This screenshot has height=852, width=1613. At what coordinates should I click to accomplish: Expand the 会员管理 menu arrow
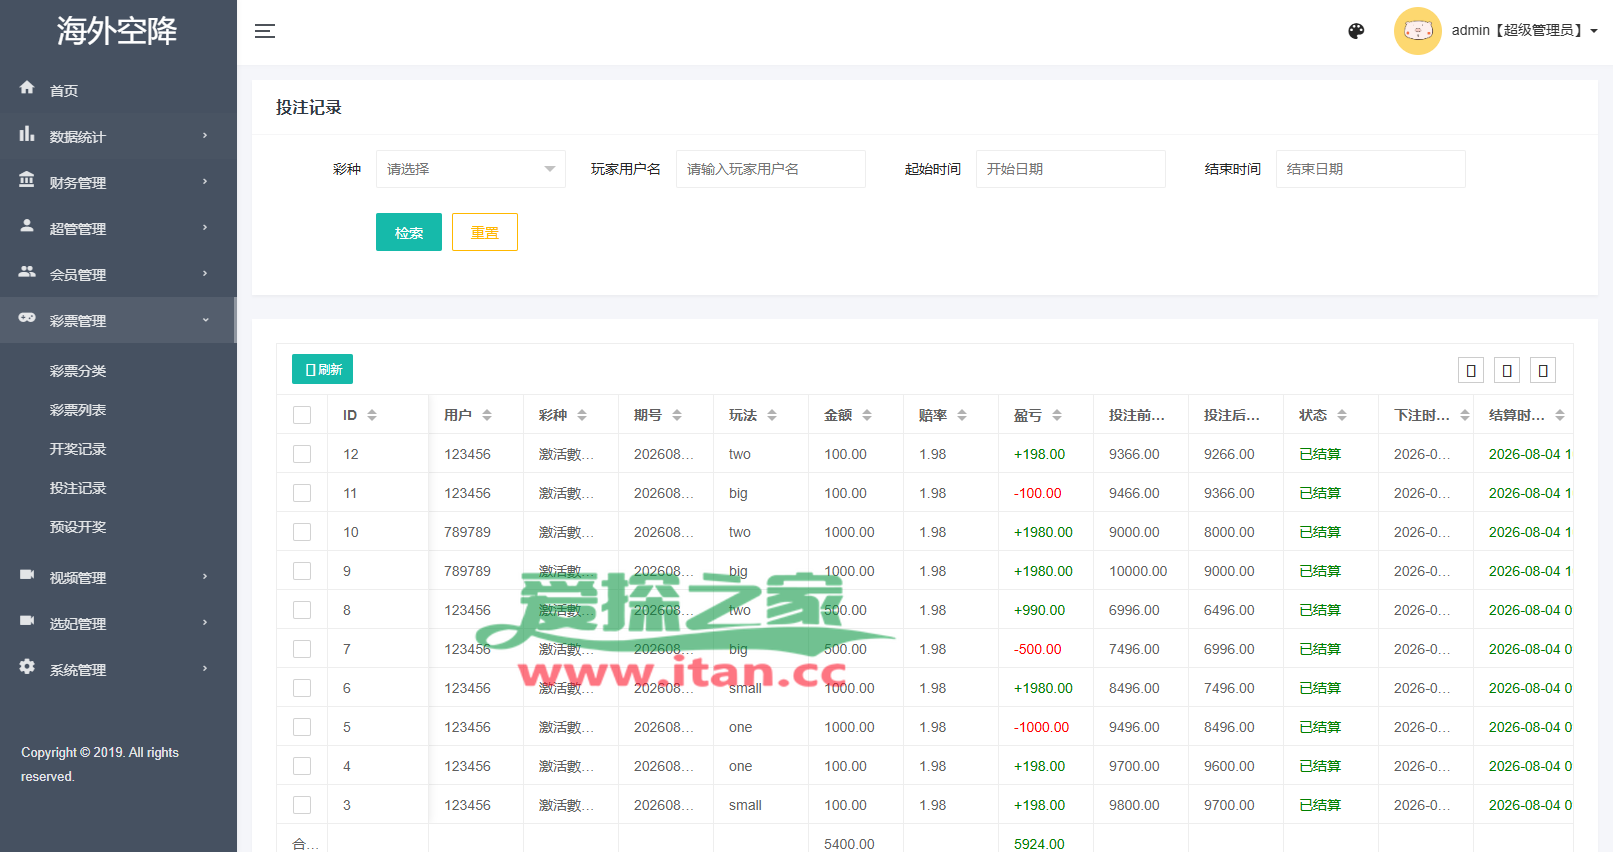pos(205,274)
